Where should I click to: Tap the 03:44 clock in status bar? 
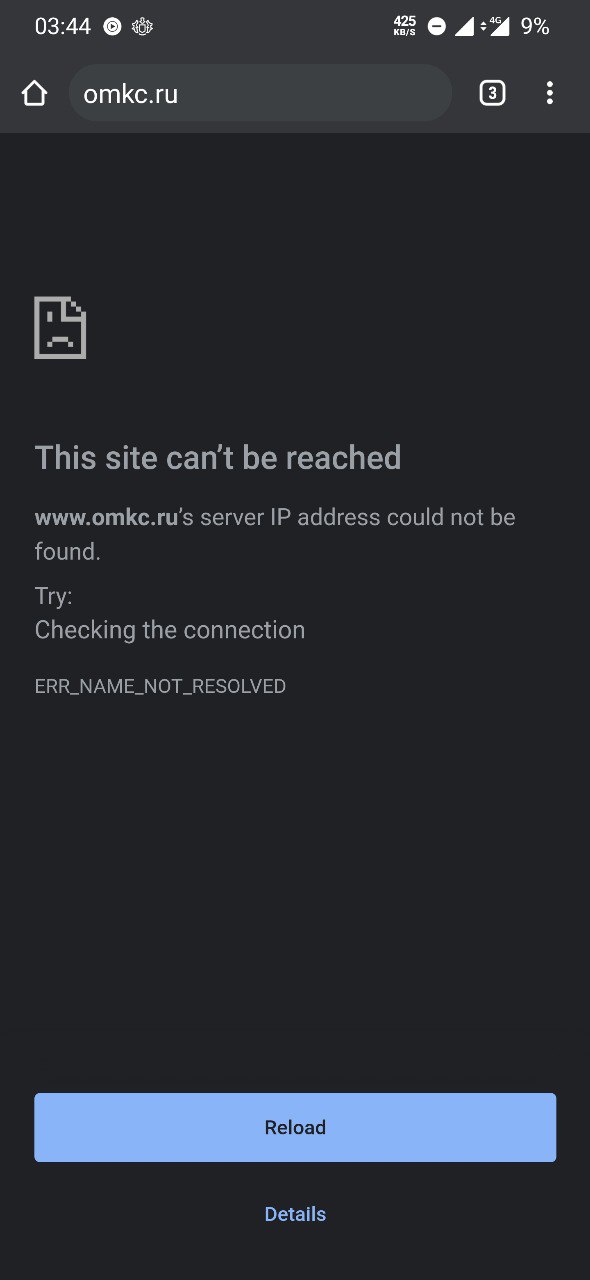[x=62, y=27]
